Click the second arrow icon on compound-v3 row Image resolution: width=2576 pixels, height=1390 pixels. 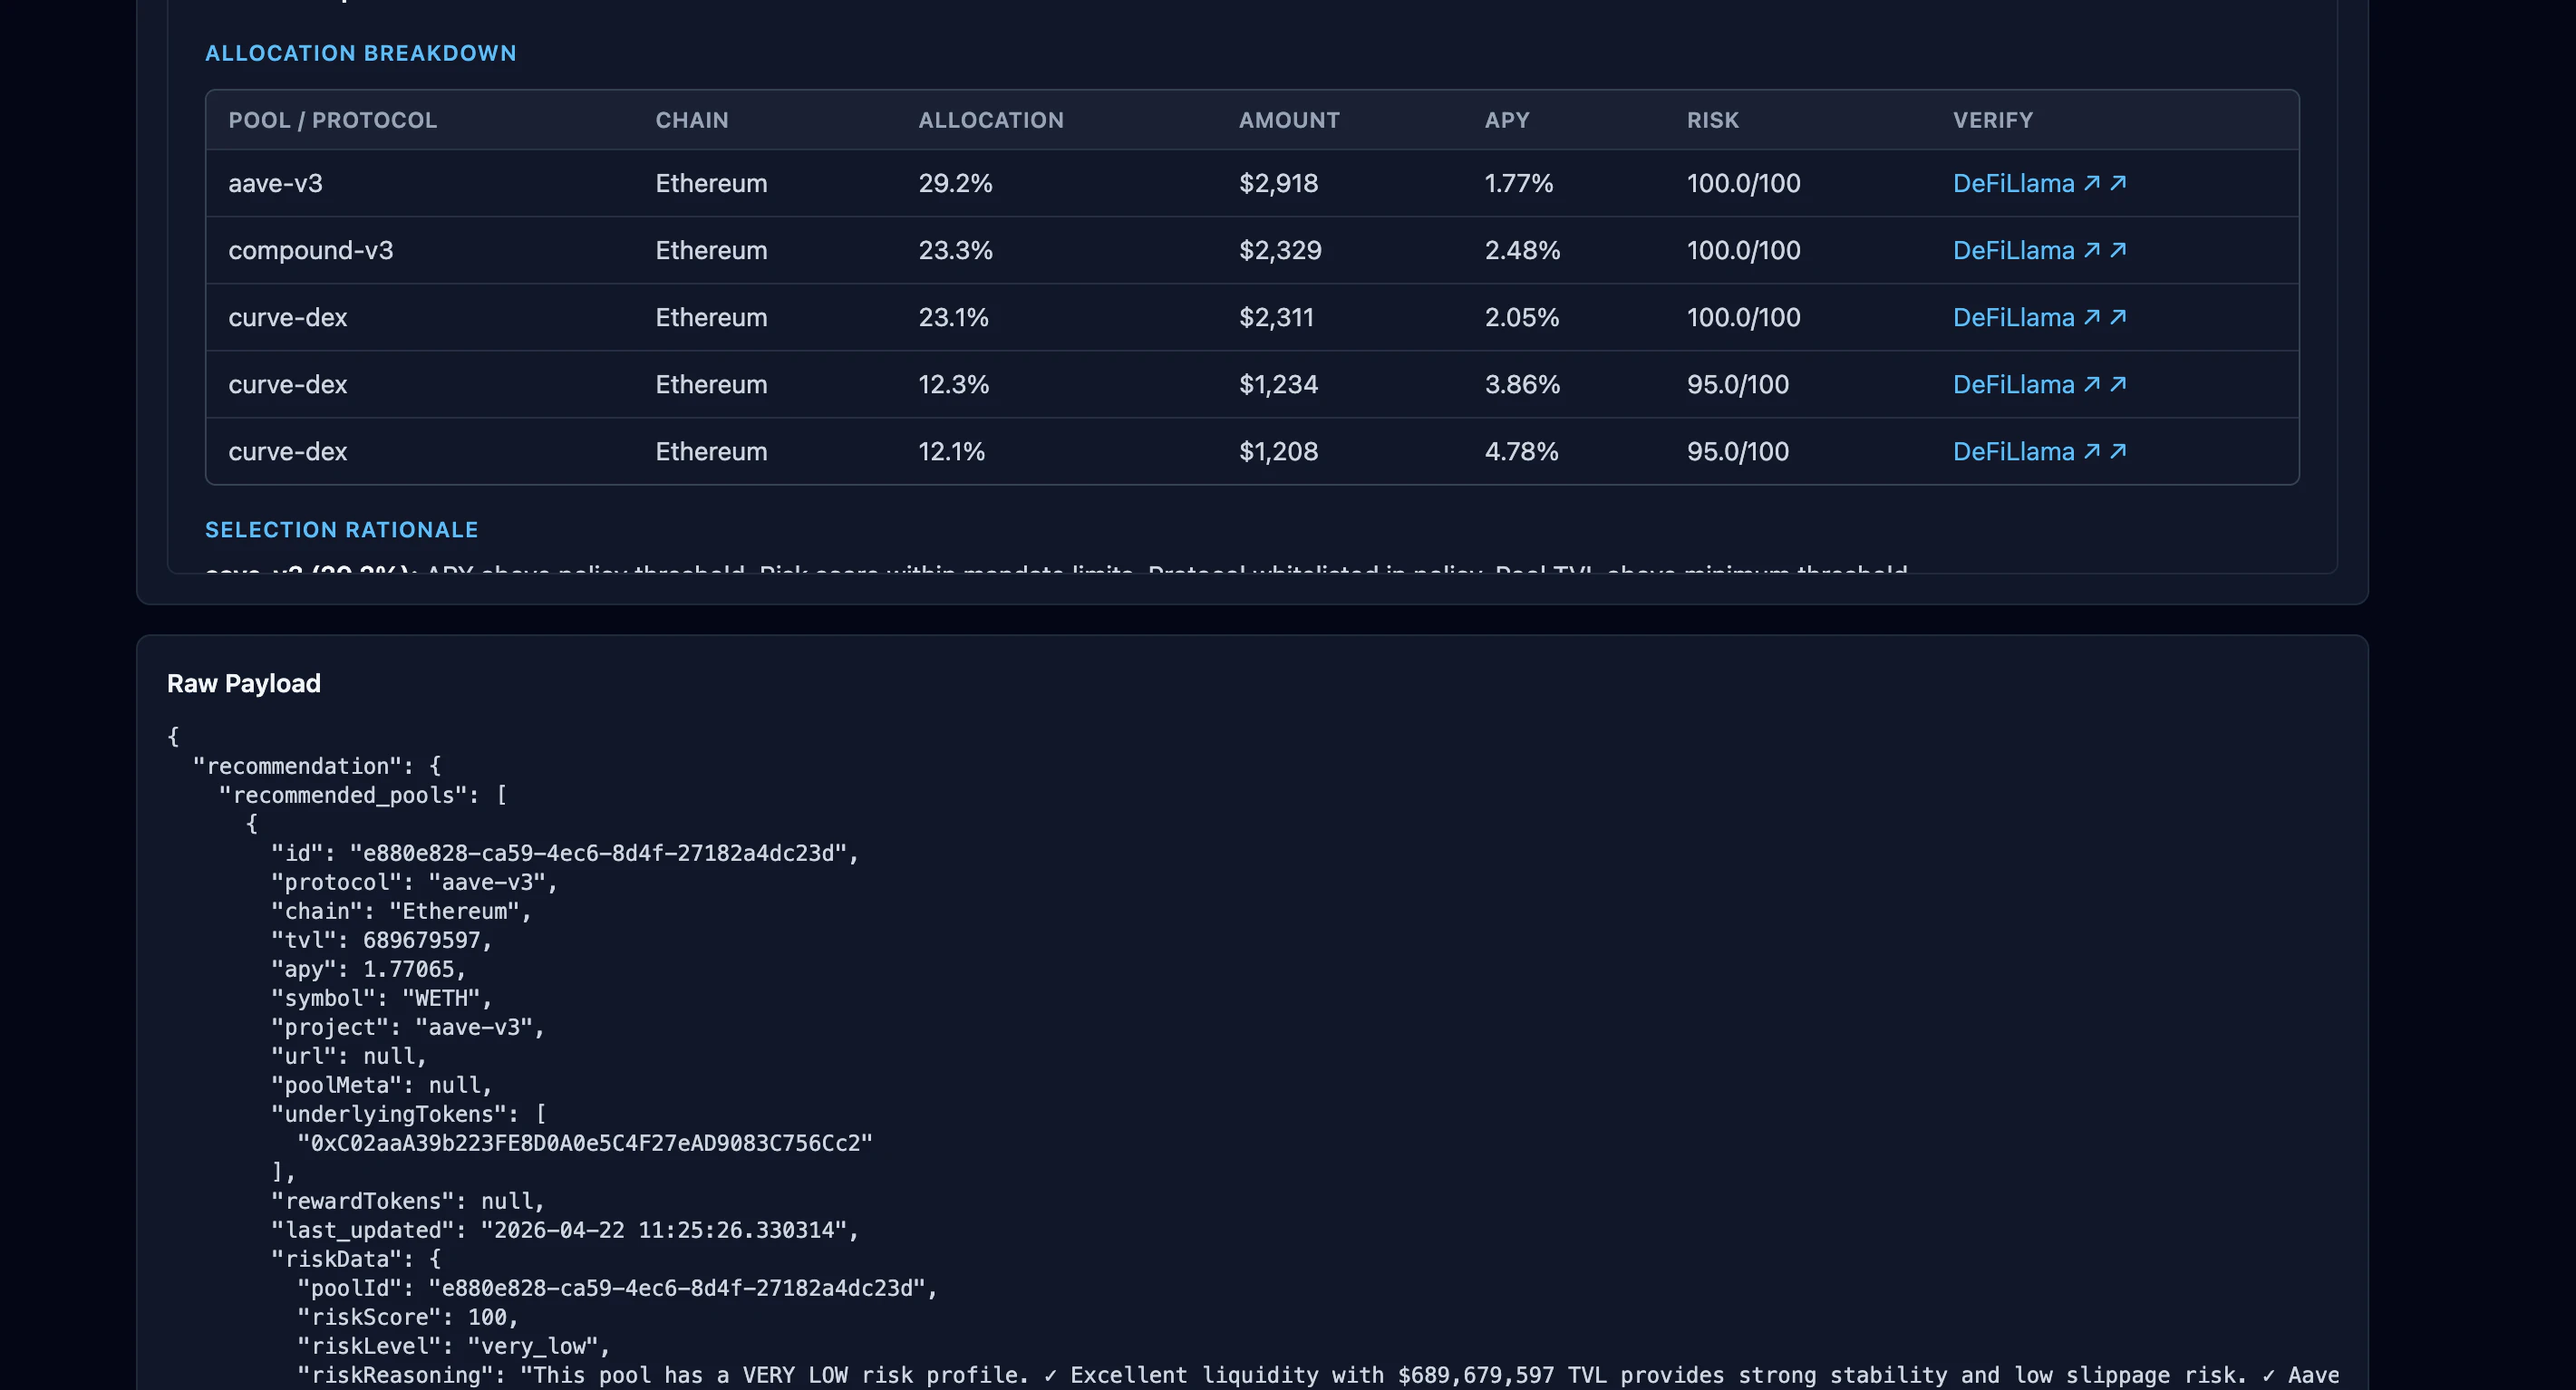click(2118, 249)
